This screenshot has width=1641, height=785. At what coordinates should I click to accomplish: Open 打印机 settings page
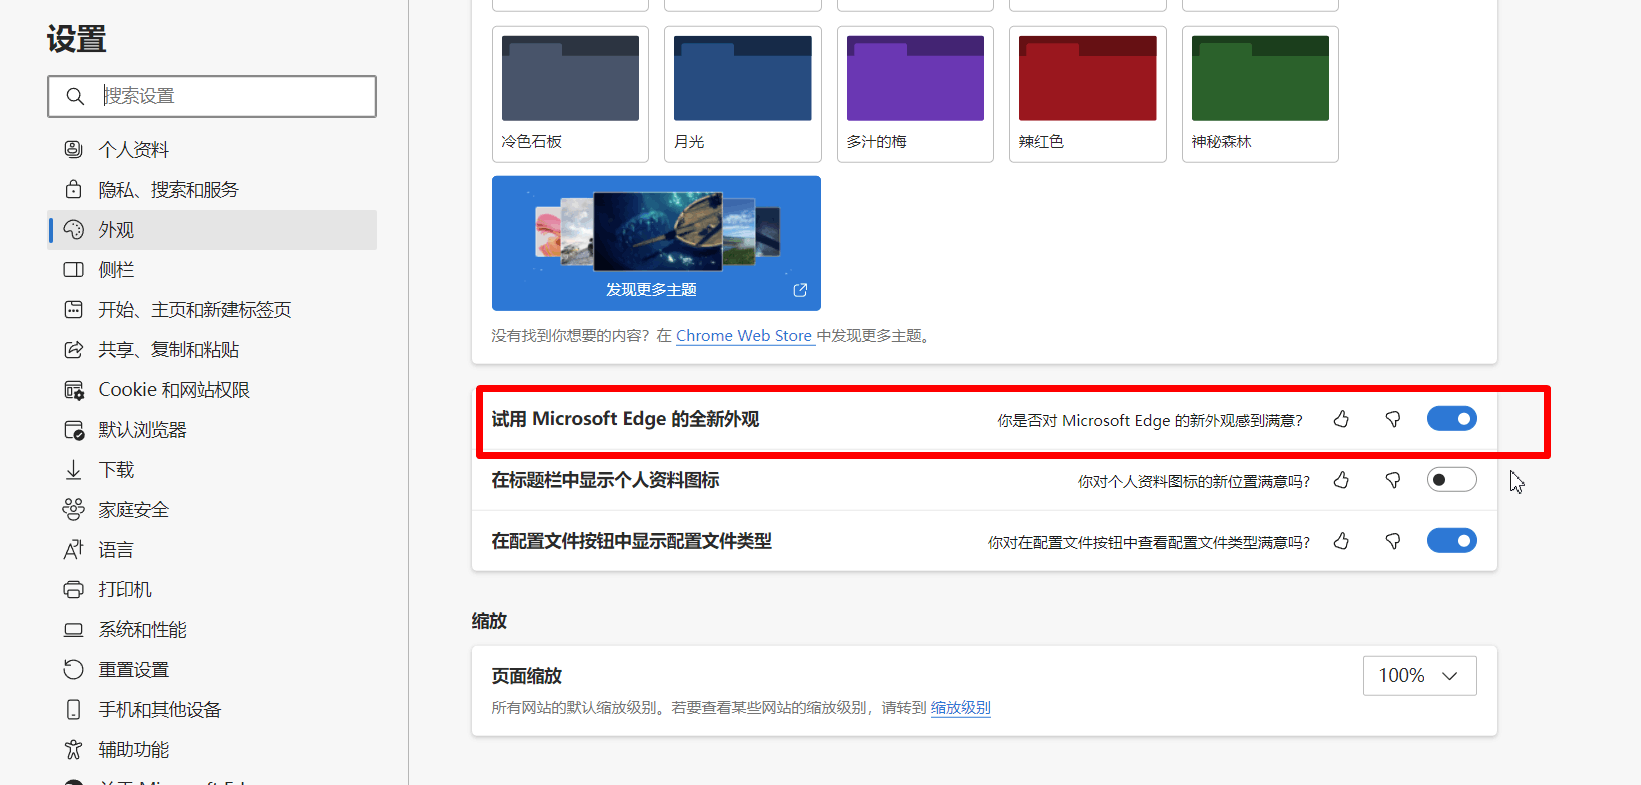212,589
